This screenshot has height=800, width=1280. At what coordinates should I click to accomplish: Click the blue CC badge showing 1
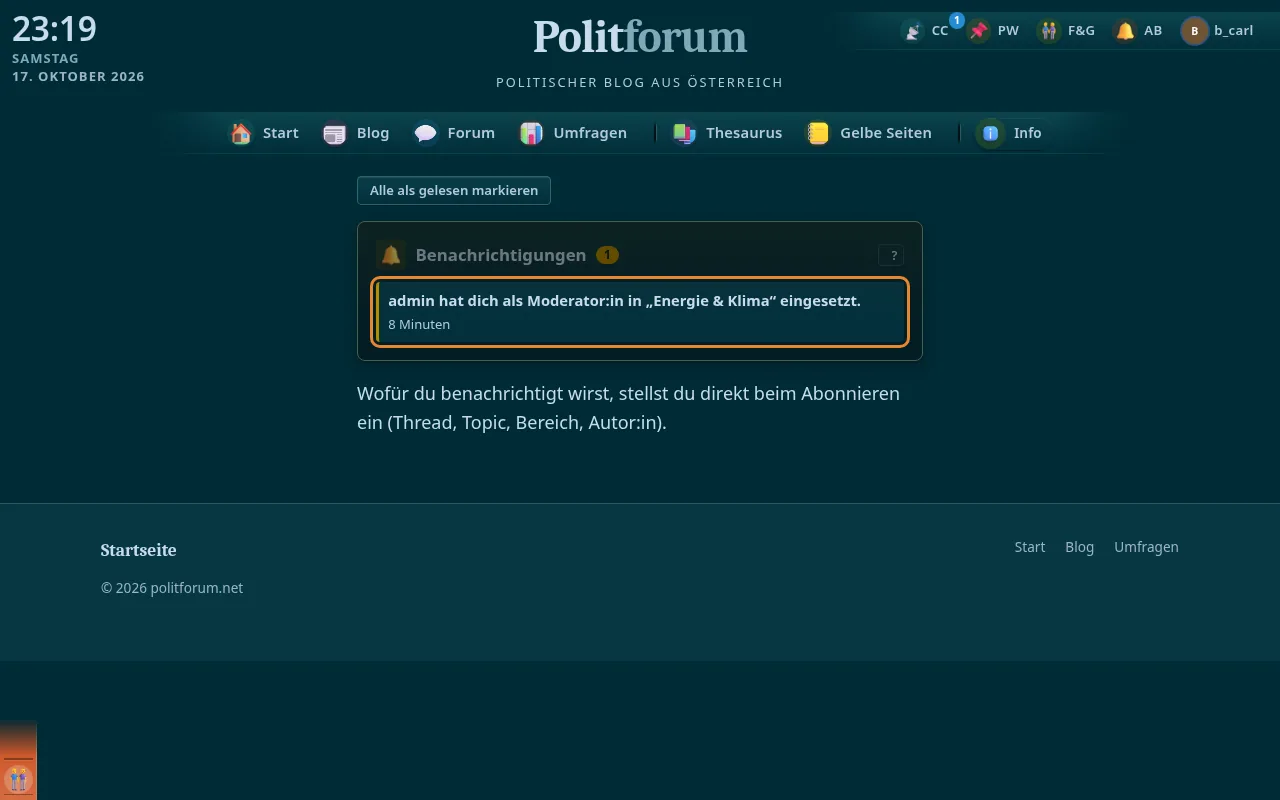[956, 20]
